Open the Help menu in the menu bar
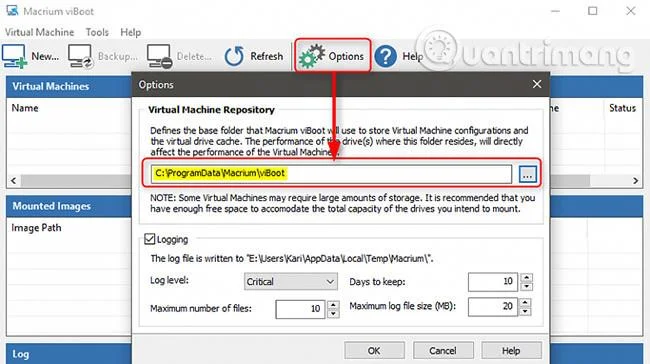 [x=131, y=32]
